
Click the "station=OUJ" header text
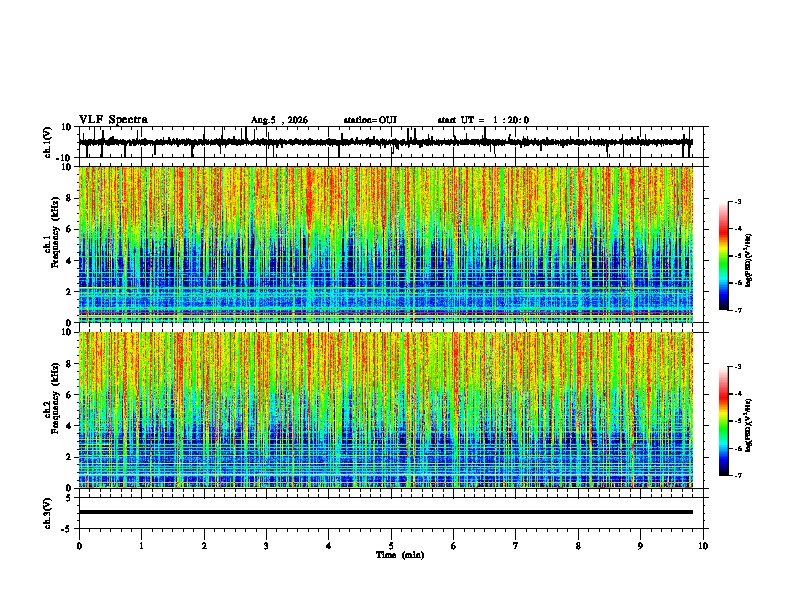point(370,120)
